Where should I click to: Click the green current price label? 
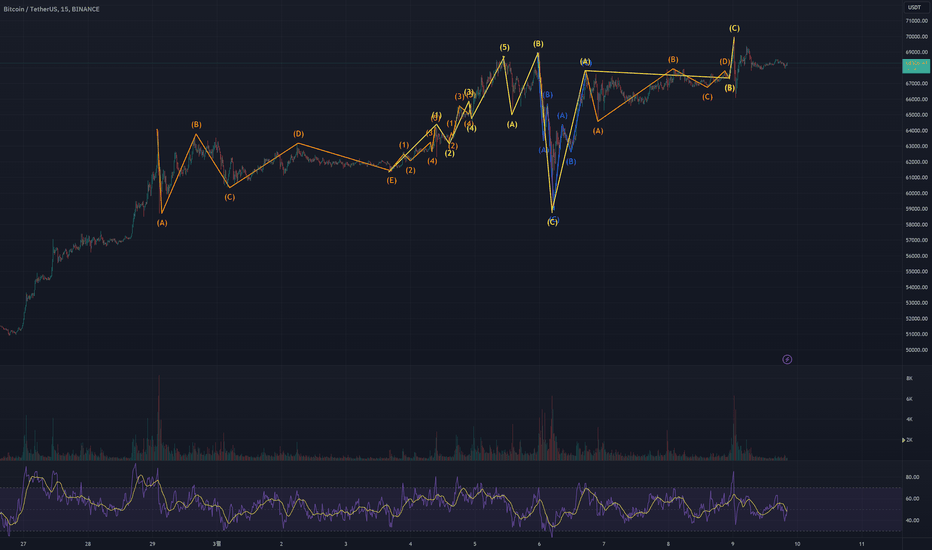tap(916, 65)
